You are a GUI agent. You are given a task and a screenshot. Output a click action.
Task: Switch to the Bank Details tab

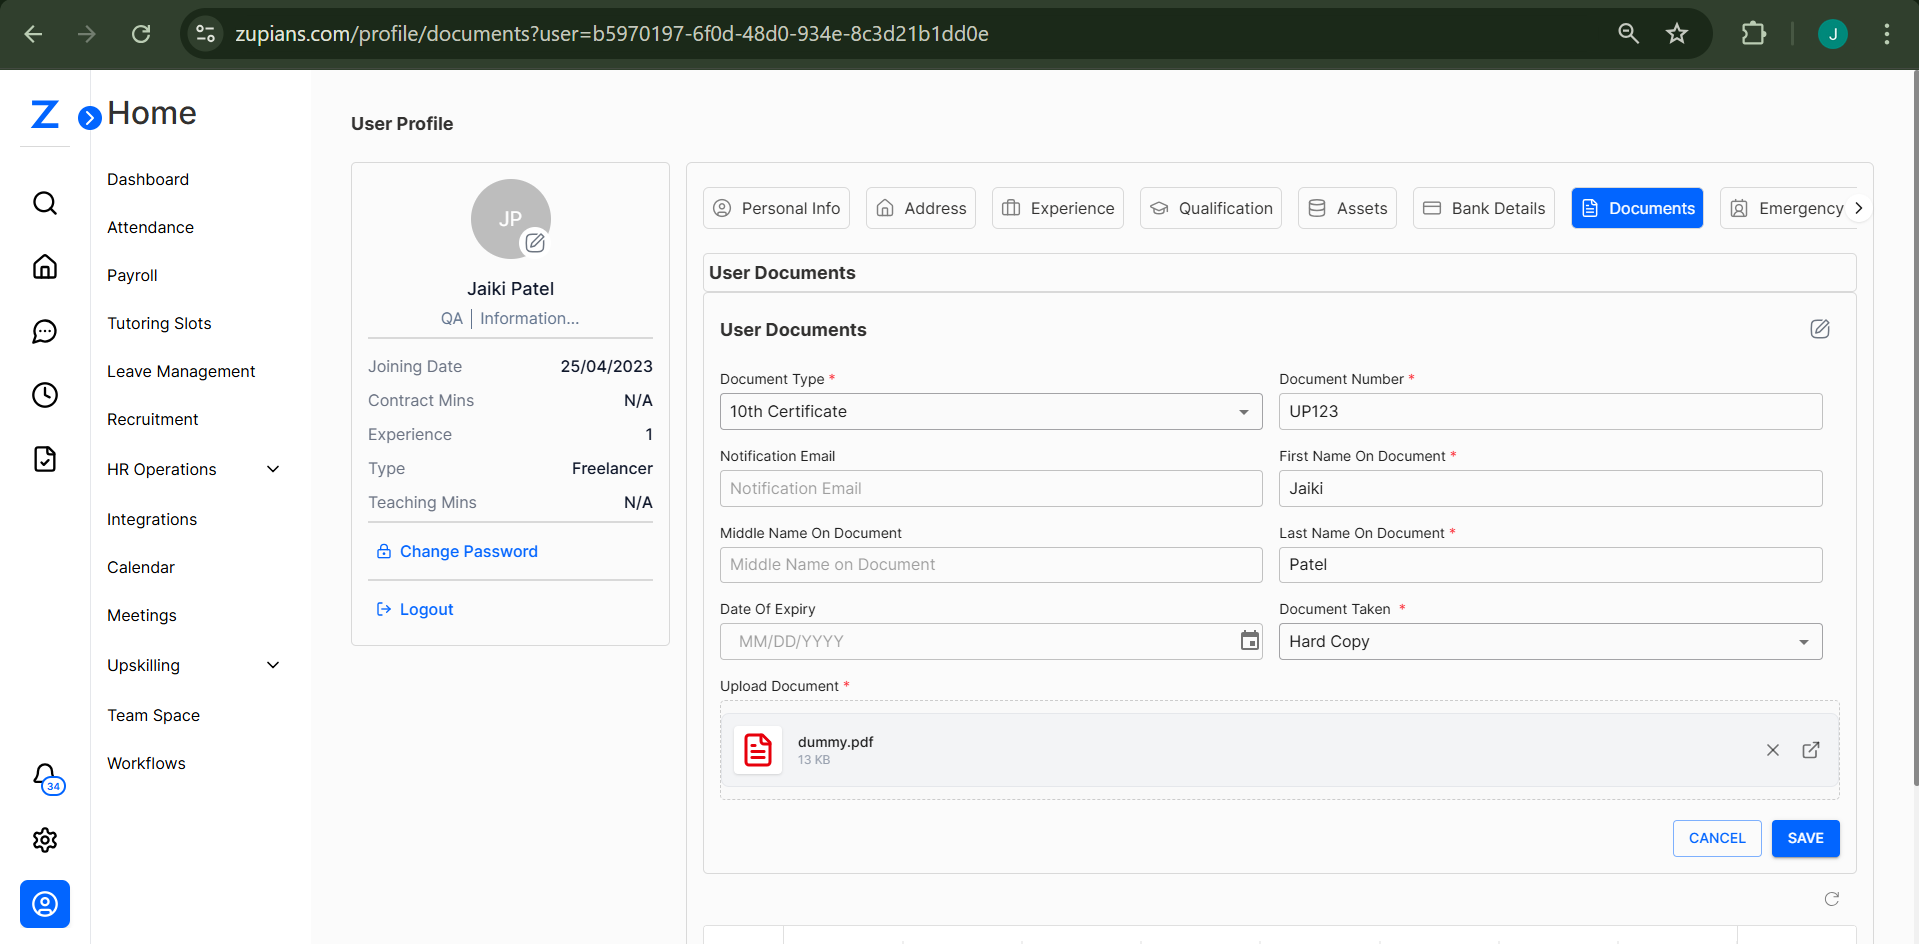tap(1483, 207)
